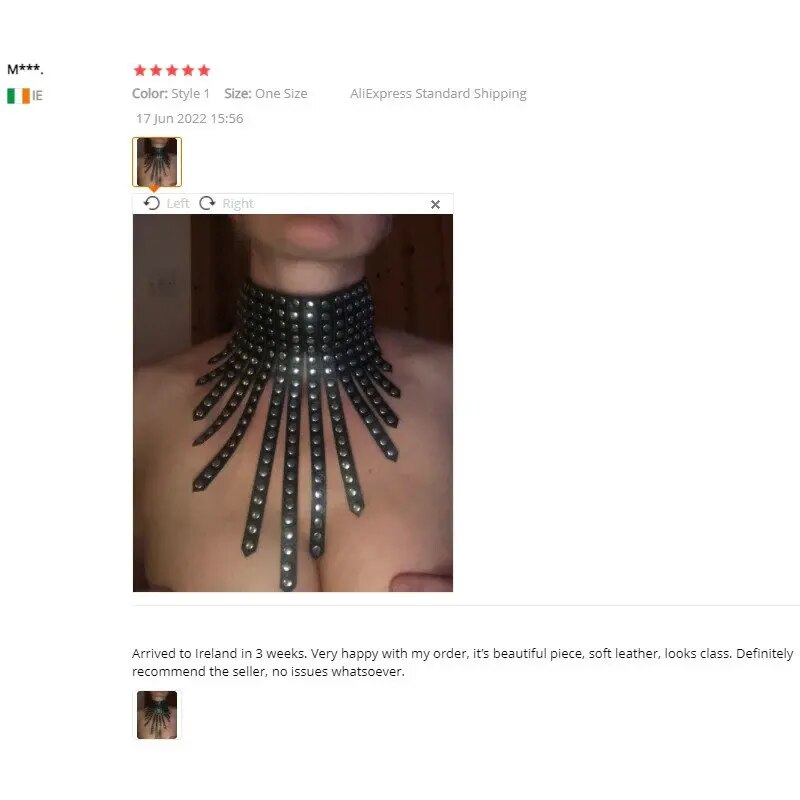The image size is (800, 800).
Task: Click the reviewer name M***.
Action: [26, 69]
